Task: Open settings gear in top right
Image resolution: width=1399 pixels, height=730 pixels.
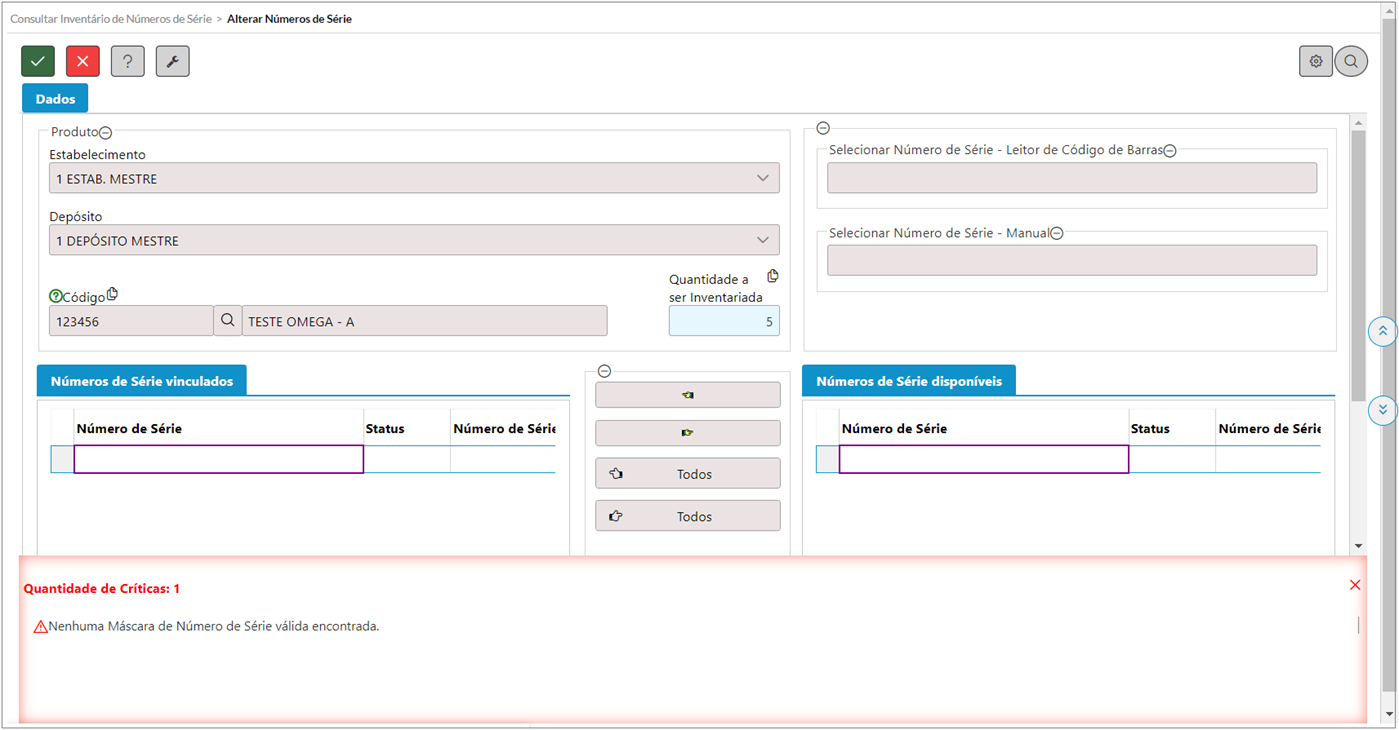Action: (x=1315, y=61)
